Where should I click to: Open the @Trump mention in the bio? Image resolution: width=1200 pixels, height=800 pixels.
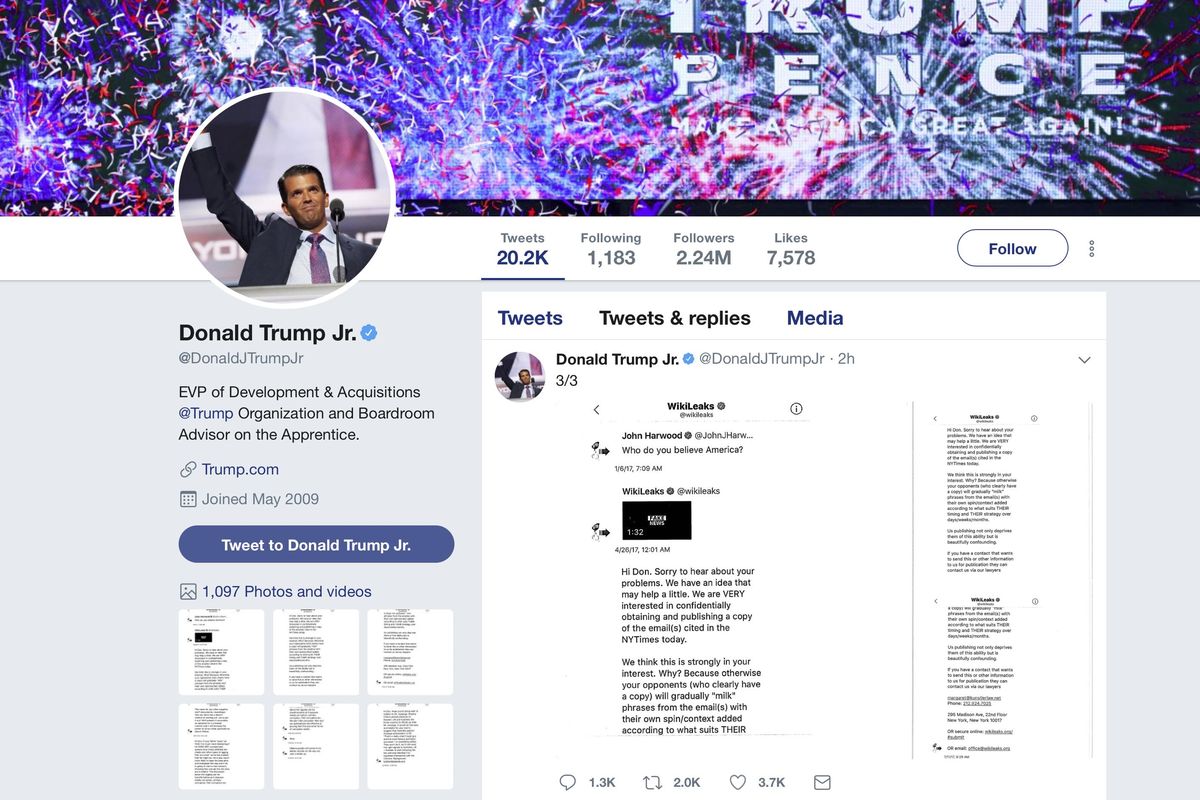click(206, 413)
